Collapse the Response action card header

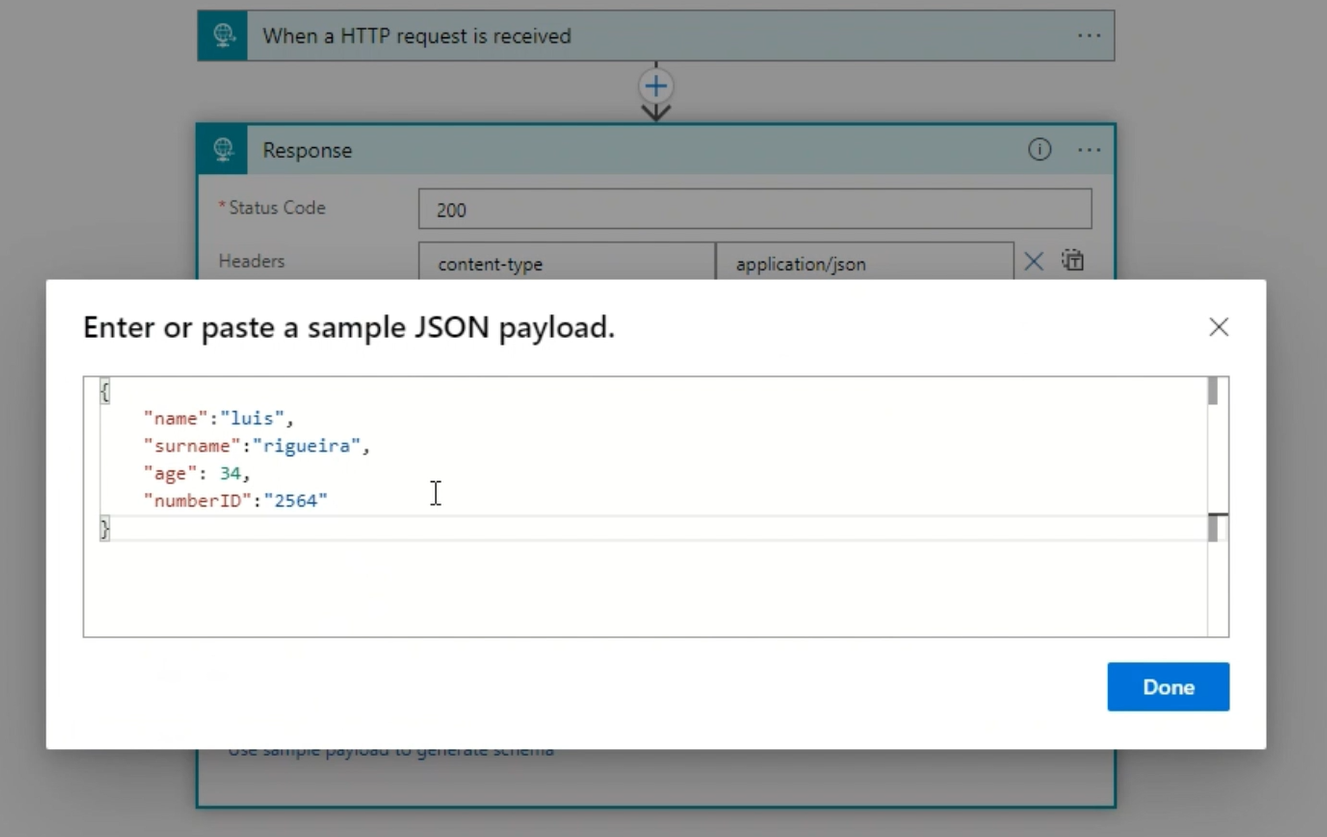point(600,150)
